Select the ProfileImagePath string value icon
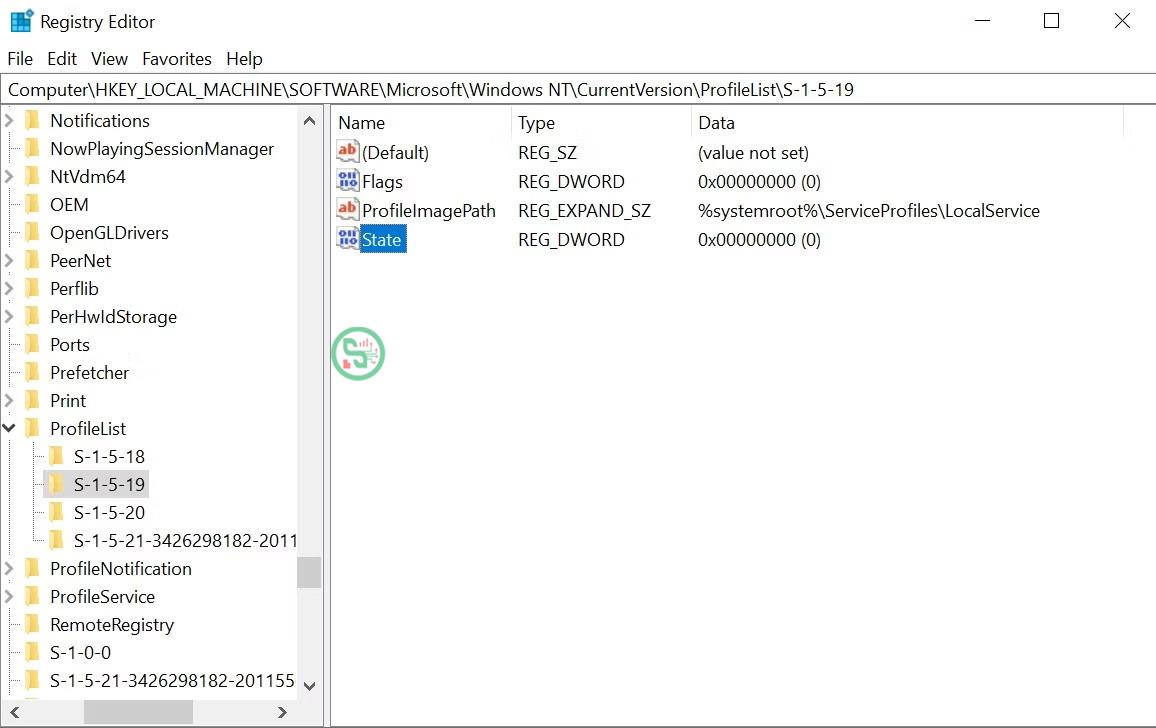This screenshot has height=728, width=1156. pos(347,210)
